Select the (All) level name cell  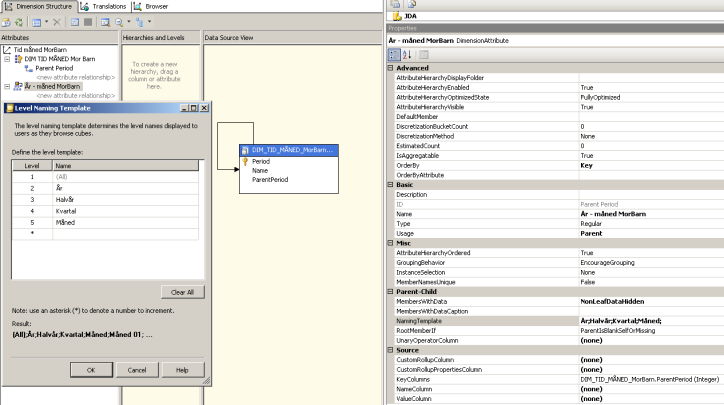tap(126, 177)
